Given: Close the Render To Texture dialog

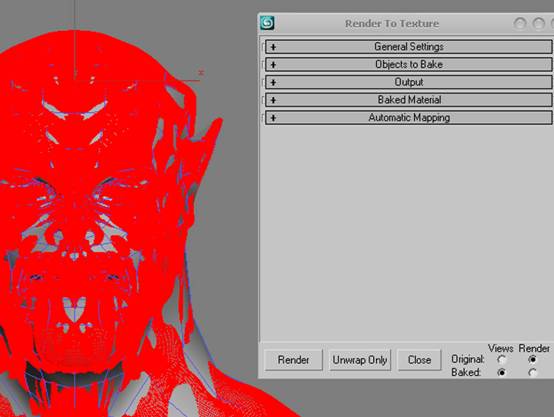Looking at the screenshot, I should pos(419,360).
